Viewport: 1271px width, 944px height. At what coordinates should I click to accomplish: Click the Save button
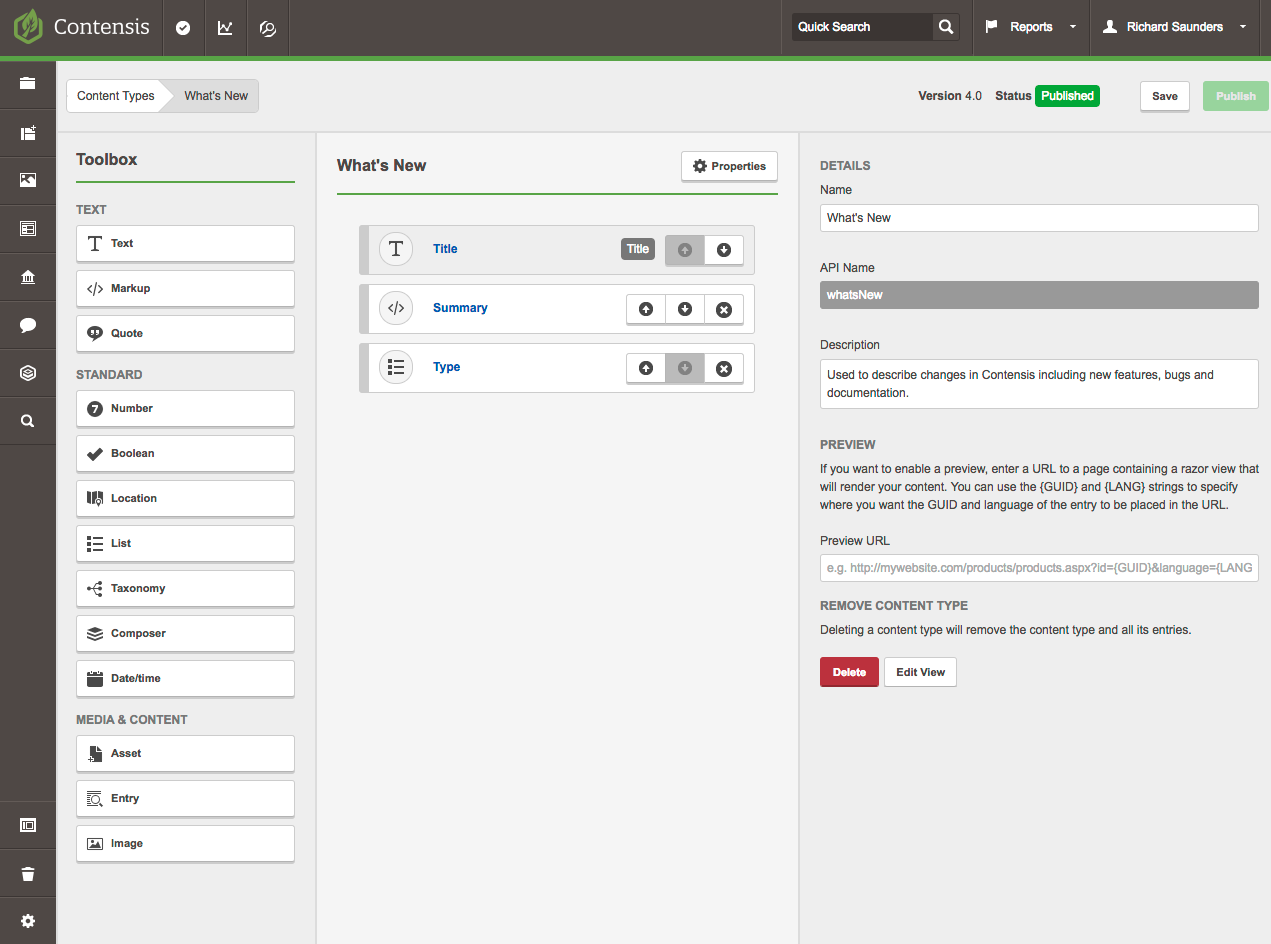coord(1165,96)
